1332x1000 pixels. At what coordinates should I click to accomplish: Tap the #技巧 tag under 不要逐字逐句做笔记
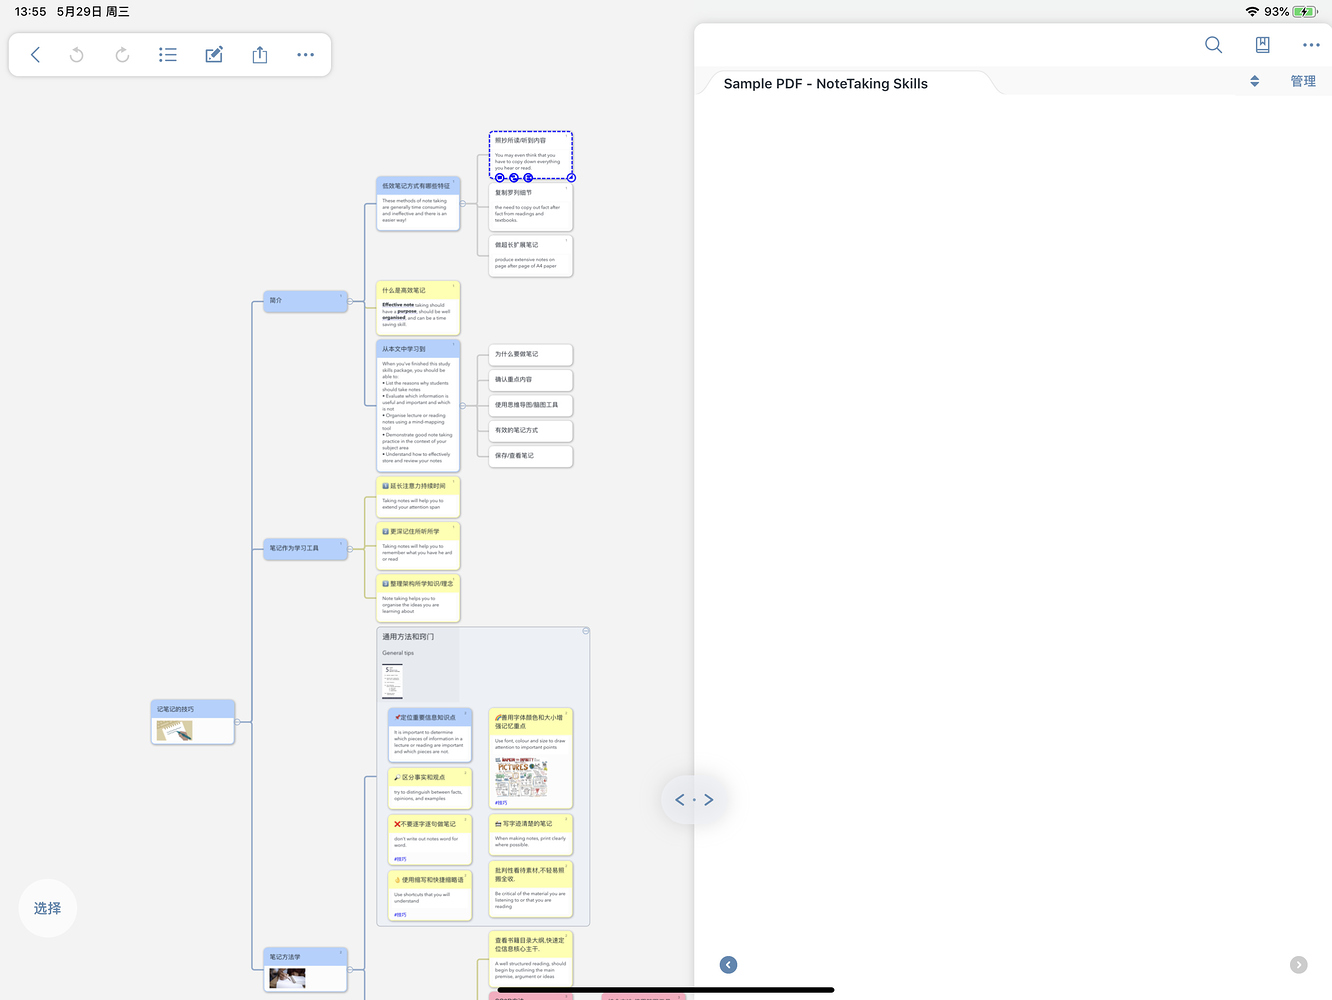400,859
